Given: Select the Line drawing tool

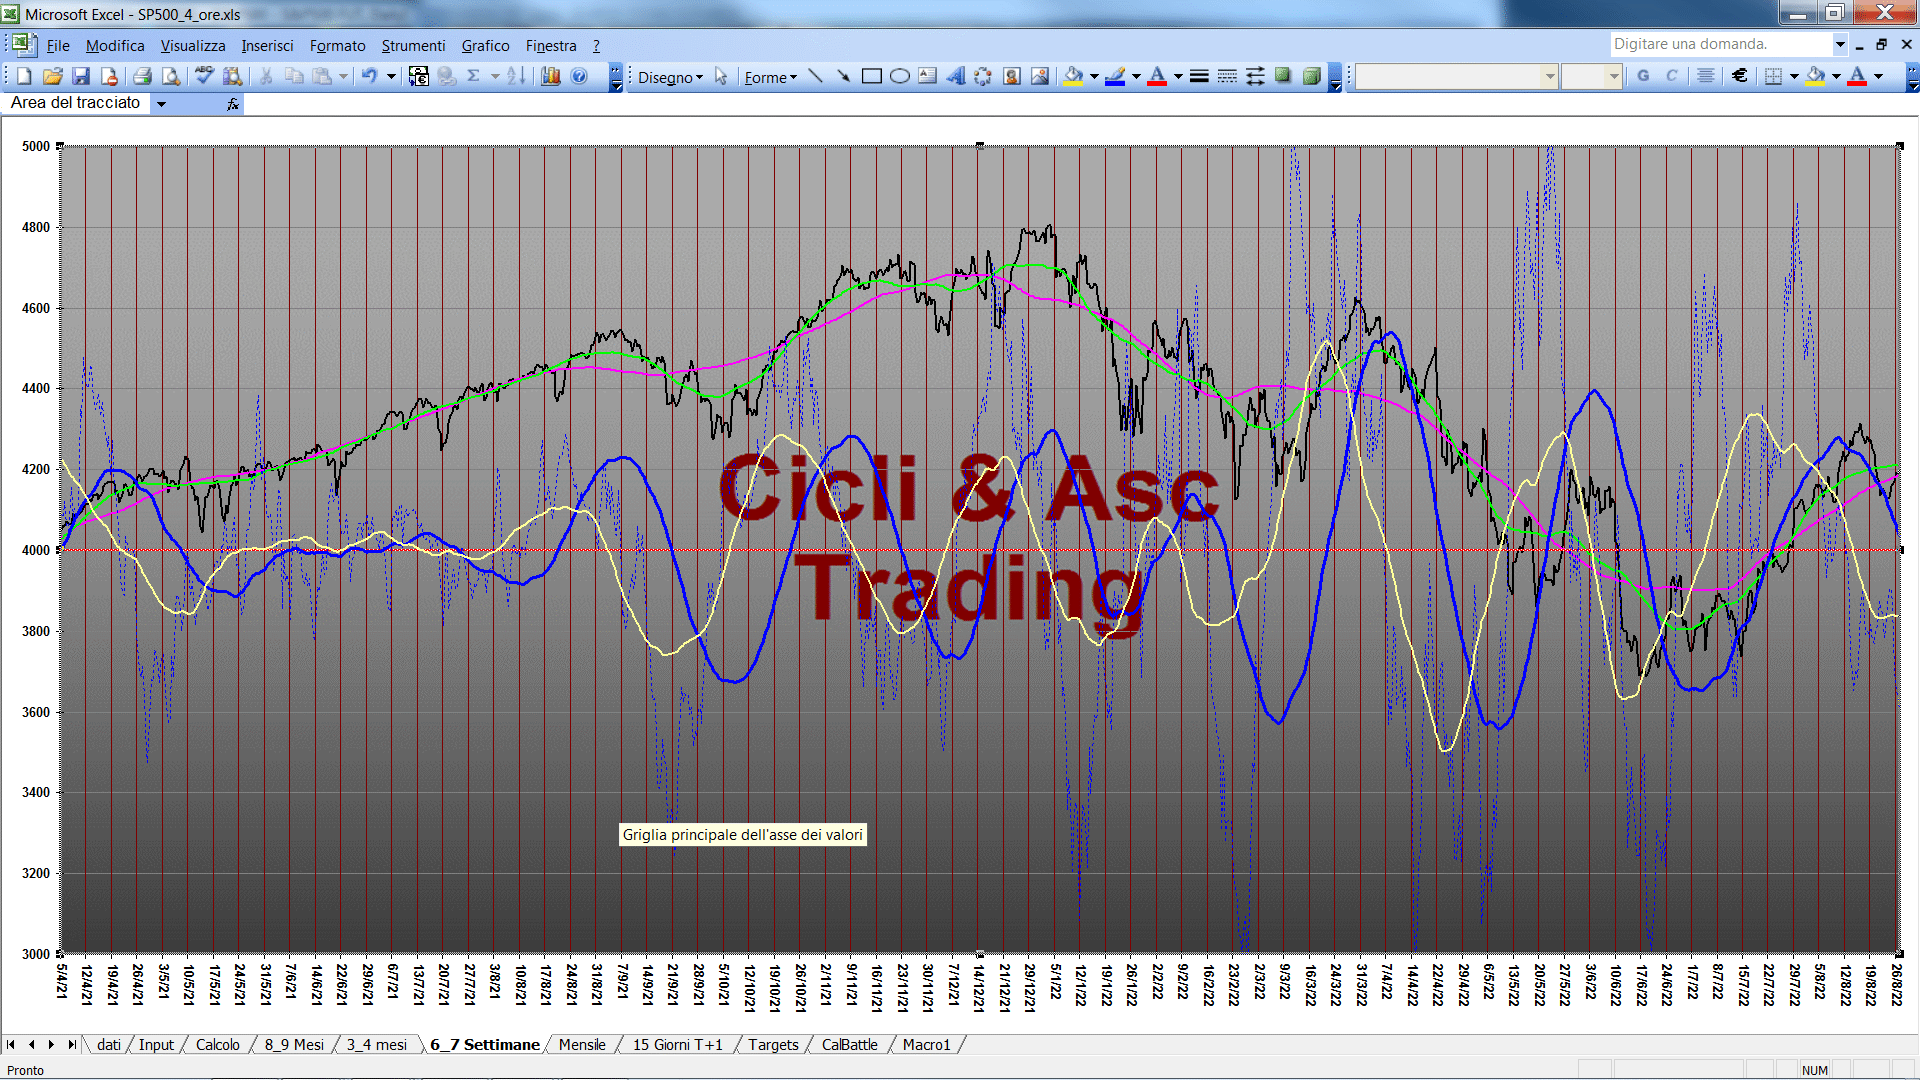Looking at the screenshot, I should [815, 76].
